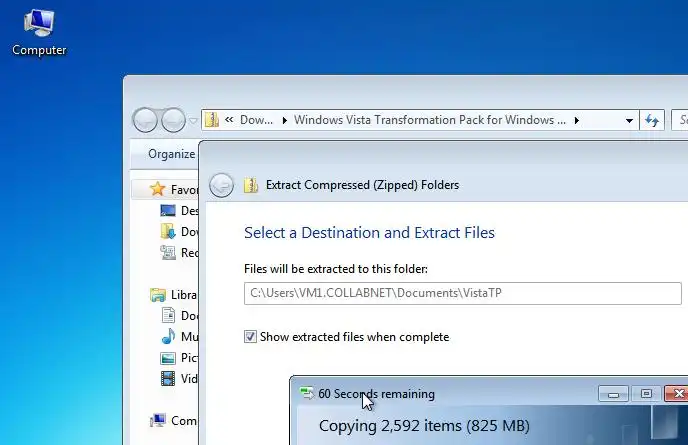Click Explorer's Forward navigation button
This screenshot has height=445, width=688.
point(173,120)
